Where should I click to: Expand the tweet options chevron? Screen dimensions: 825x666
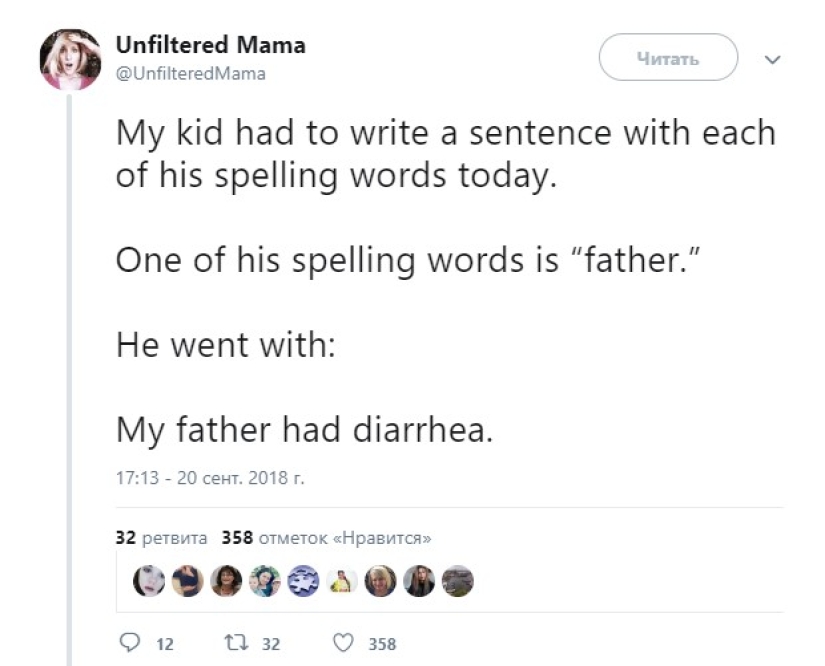(x=771, y=59)
